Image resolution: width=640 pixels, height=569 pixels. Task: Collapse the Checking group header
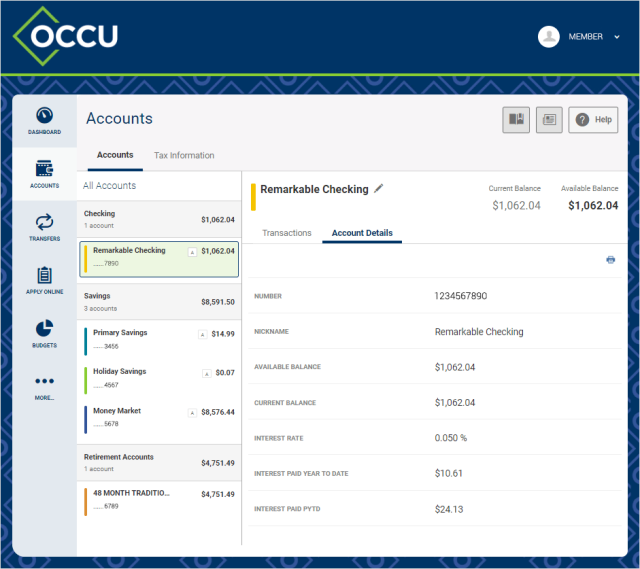pos(159,219)
